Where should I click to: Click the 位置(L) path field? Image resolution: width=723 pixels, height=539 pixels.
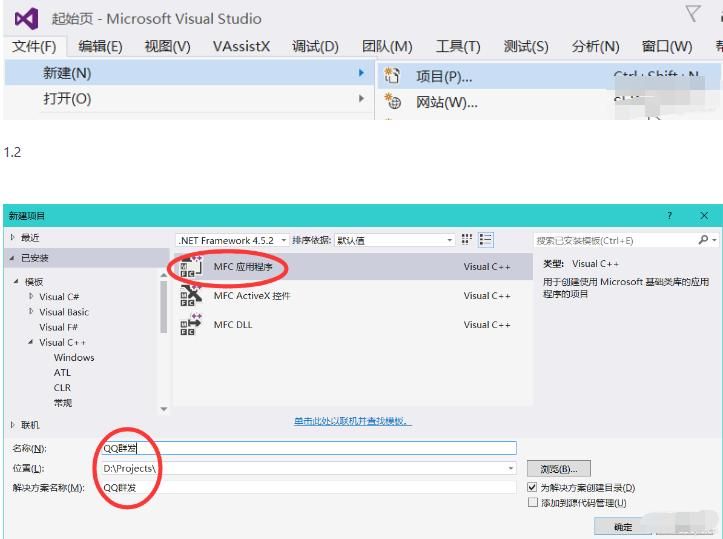click(308, 468)
